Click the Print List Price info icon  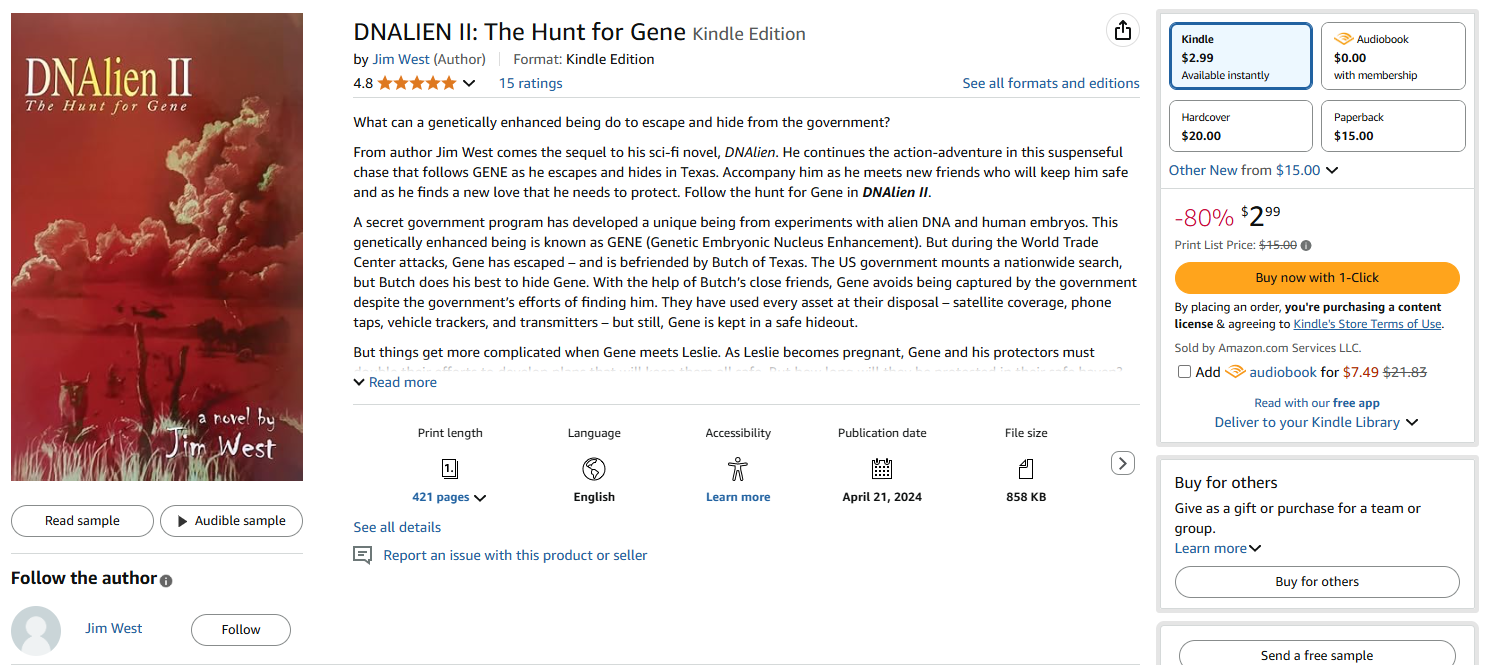pyautogui.click(x=1306, y=245)
